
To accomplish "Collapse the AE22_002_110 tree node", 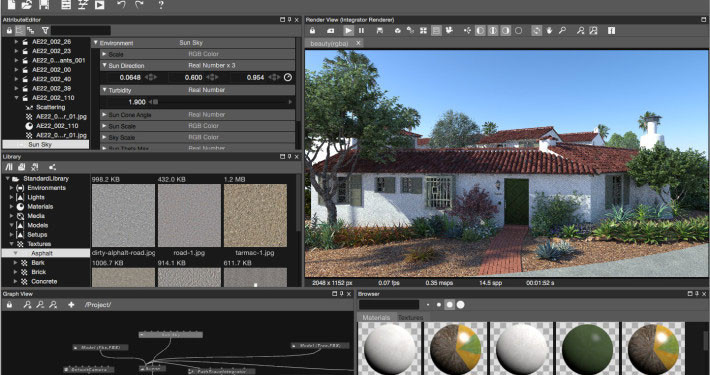I will pyautogui.click(x=16, y=98).
